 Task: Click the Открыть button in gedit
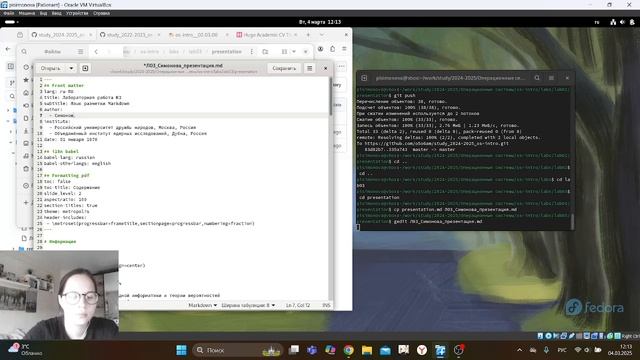click(51, 68)
